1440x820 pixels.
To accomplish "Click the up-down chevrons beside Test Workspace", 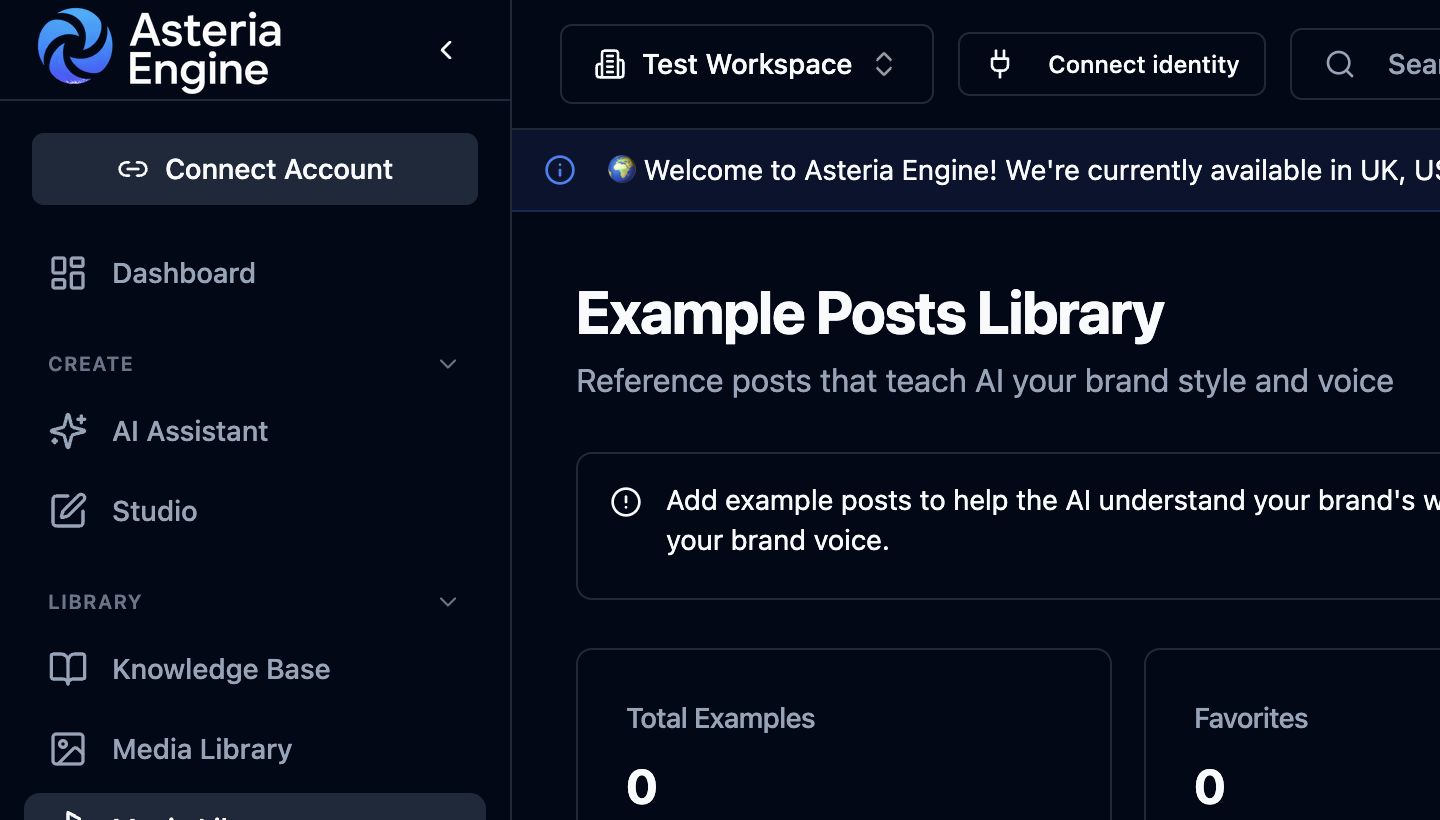I will [x=884, y=65].
